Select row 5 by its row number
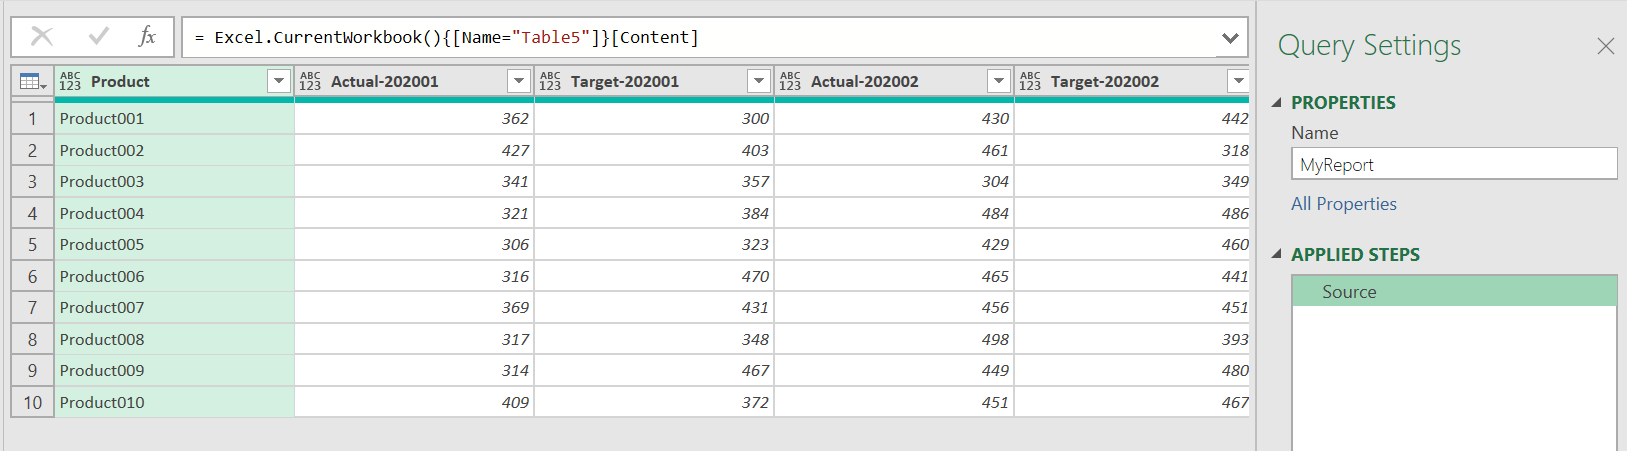Screen dimensions: 1627x451 [32, 245]
